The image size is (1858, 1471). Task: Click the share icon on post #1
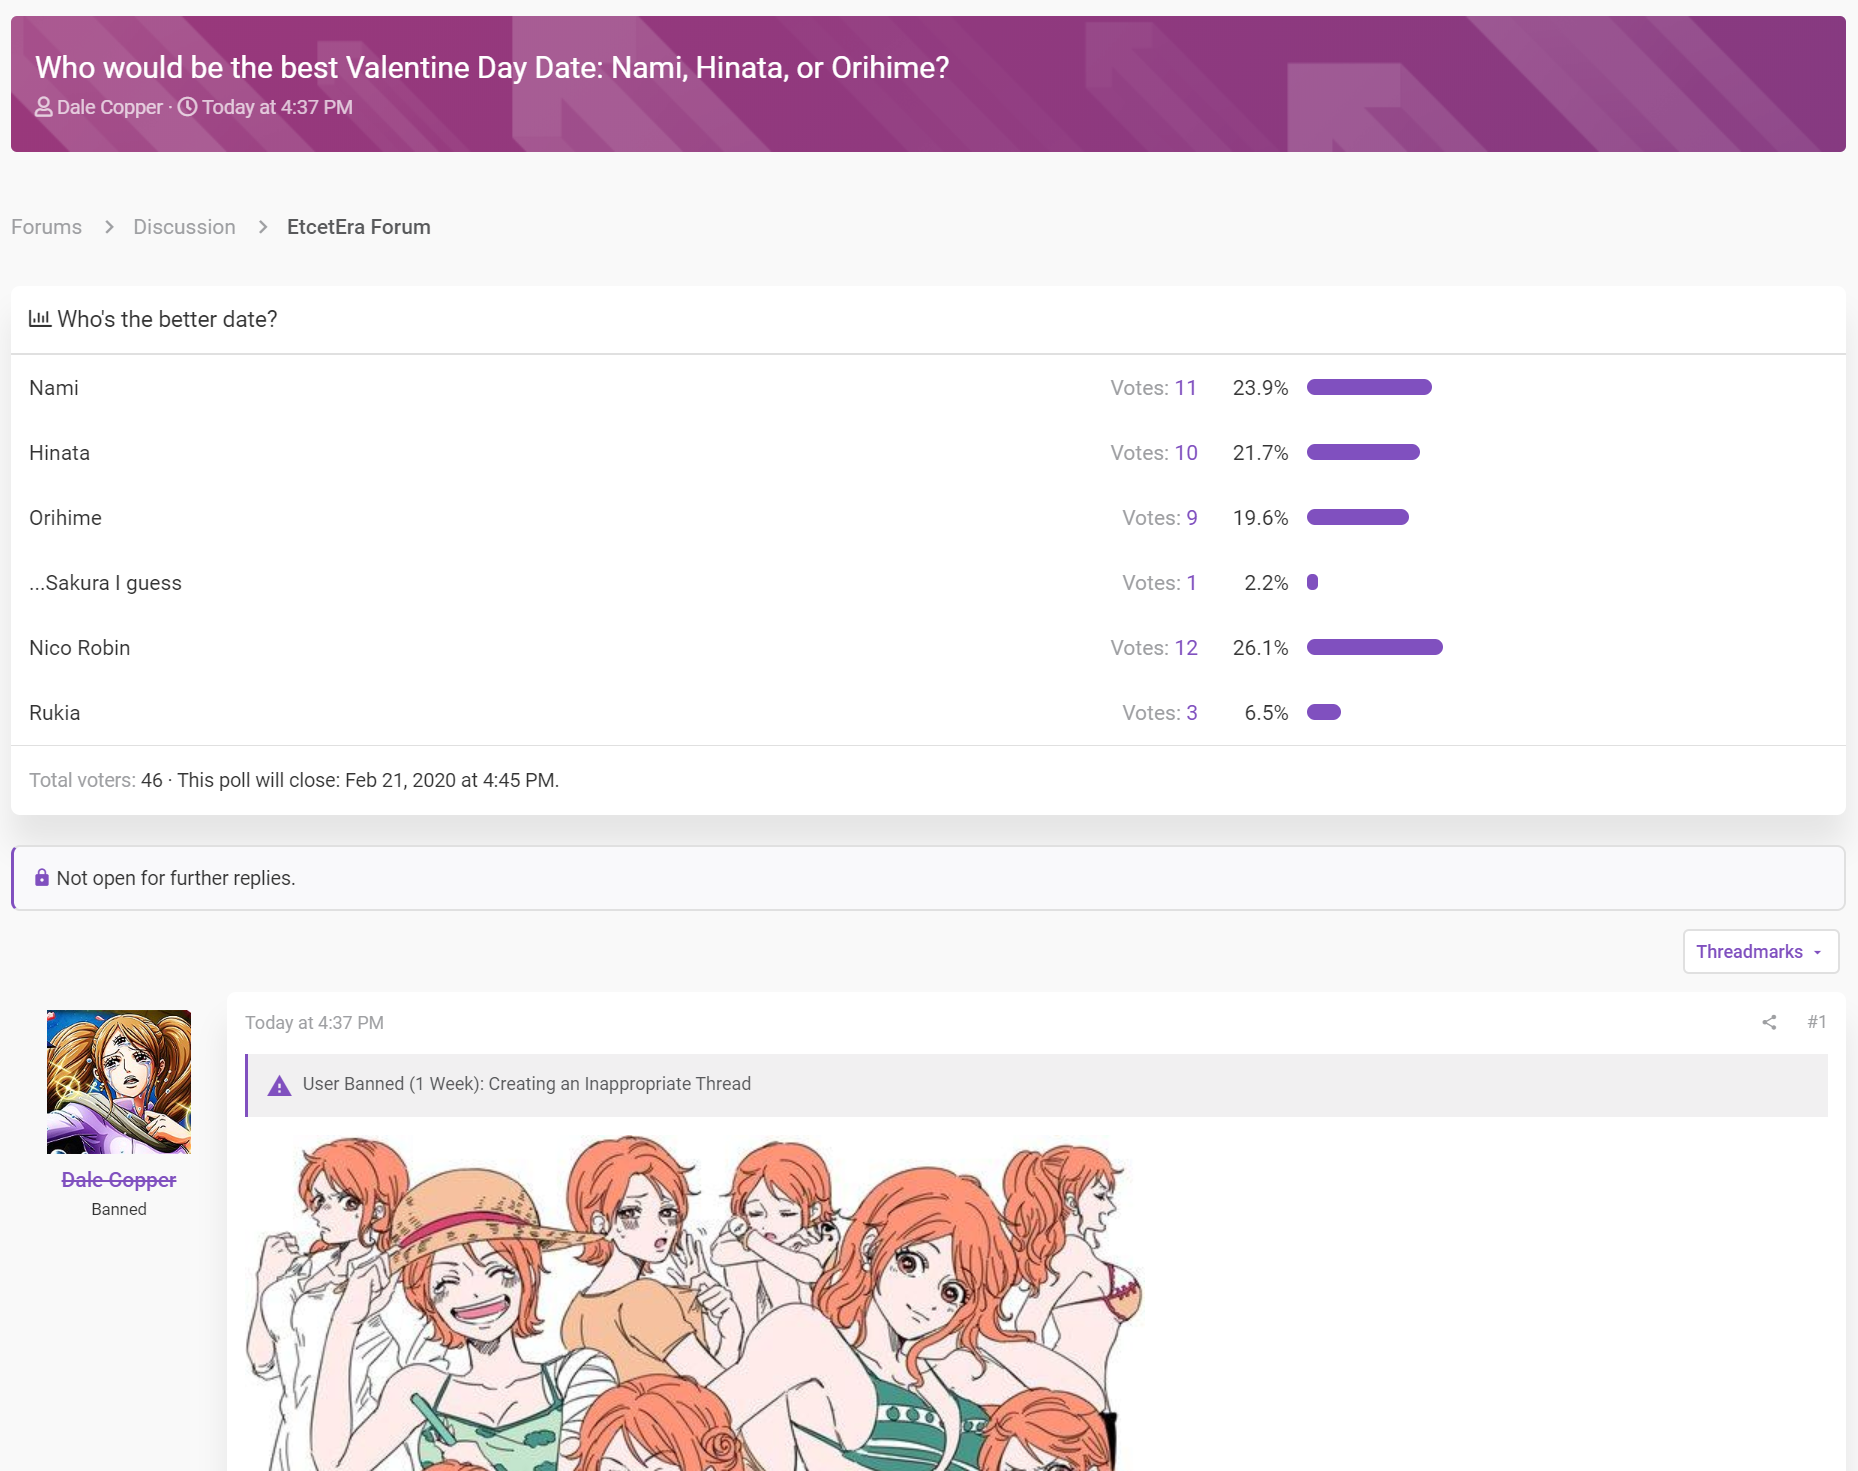1769,1022
